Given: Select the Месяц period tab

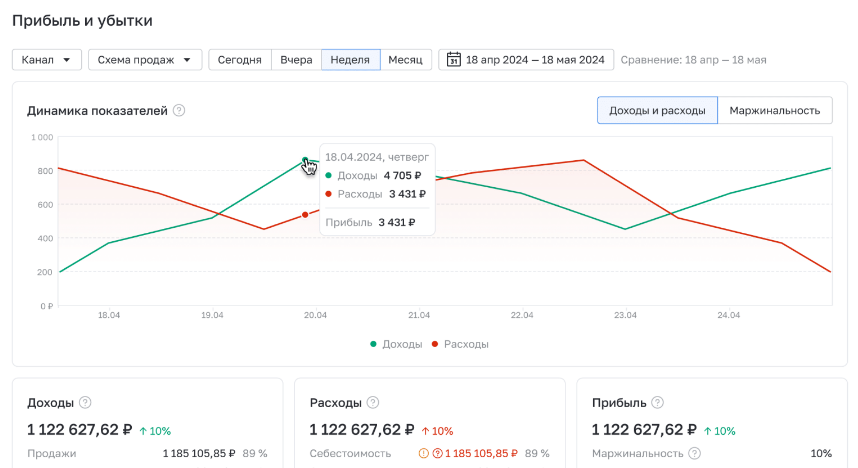Looking at the screenshot, I should [406, 60].
